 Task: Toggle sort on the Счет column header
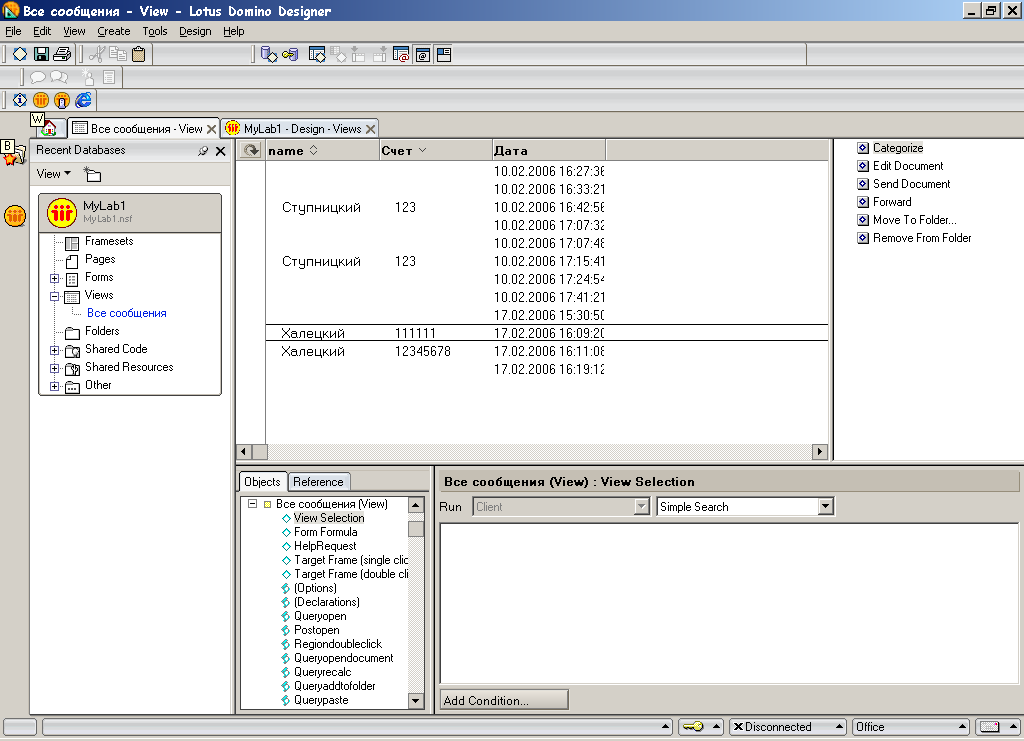pos(404,151)
